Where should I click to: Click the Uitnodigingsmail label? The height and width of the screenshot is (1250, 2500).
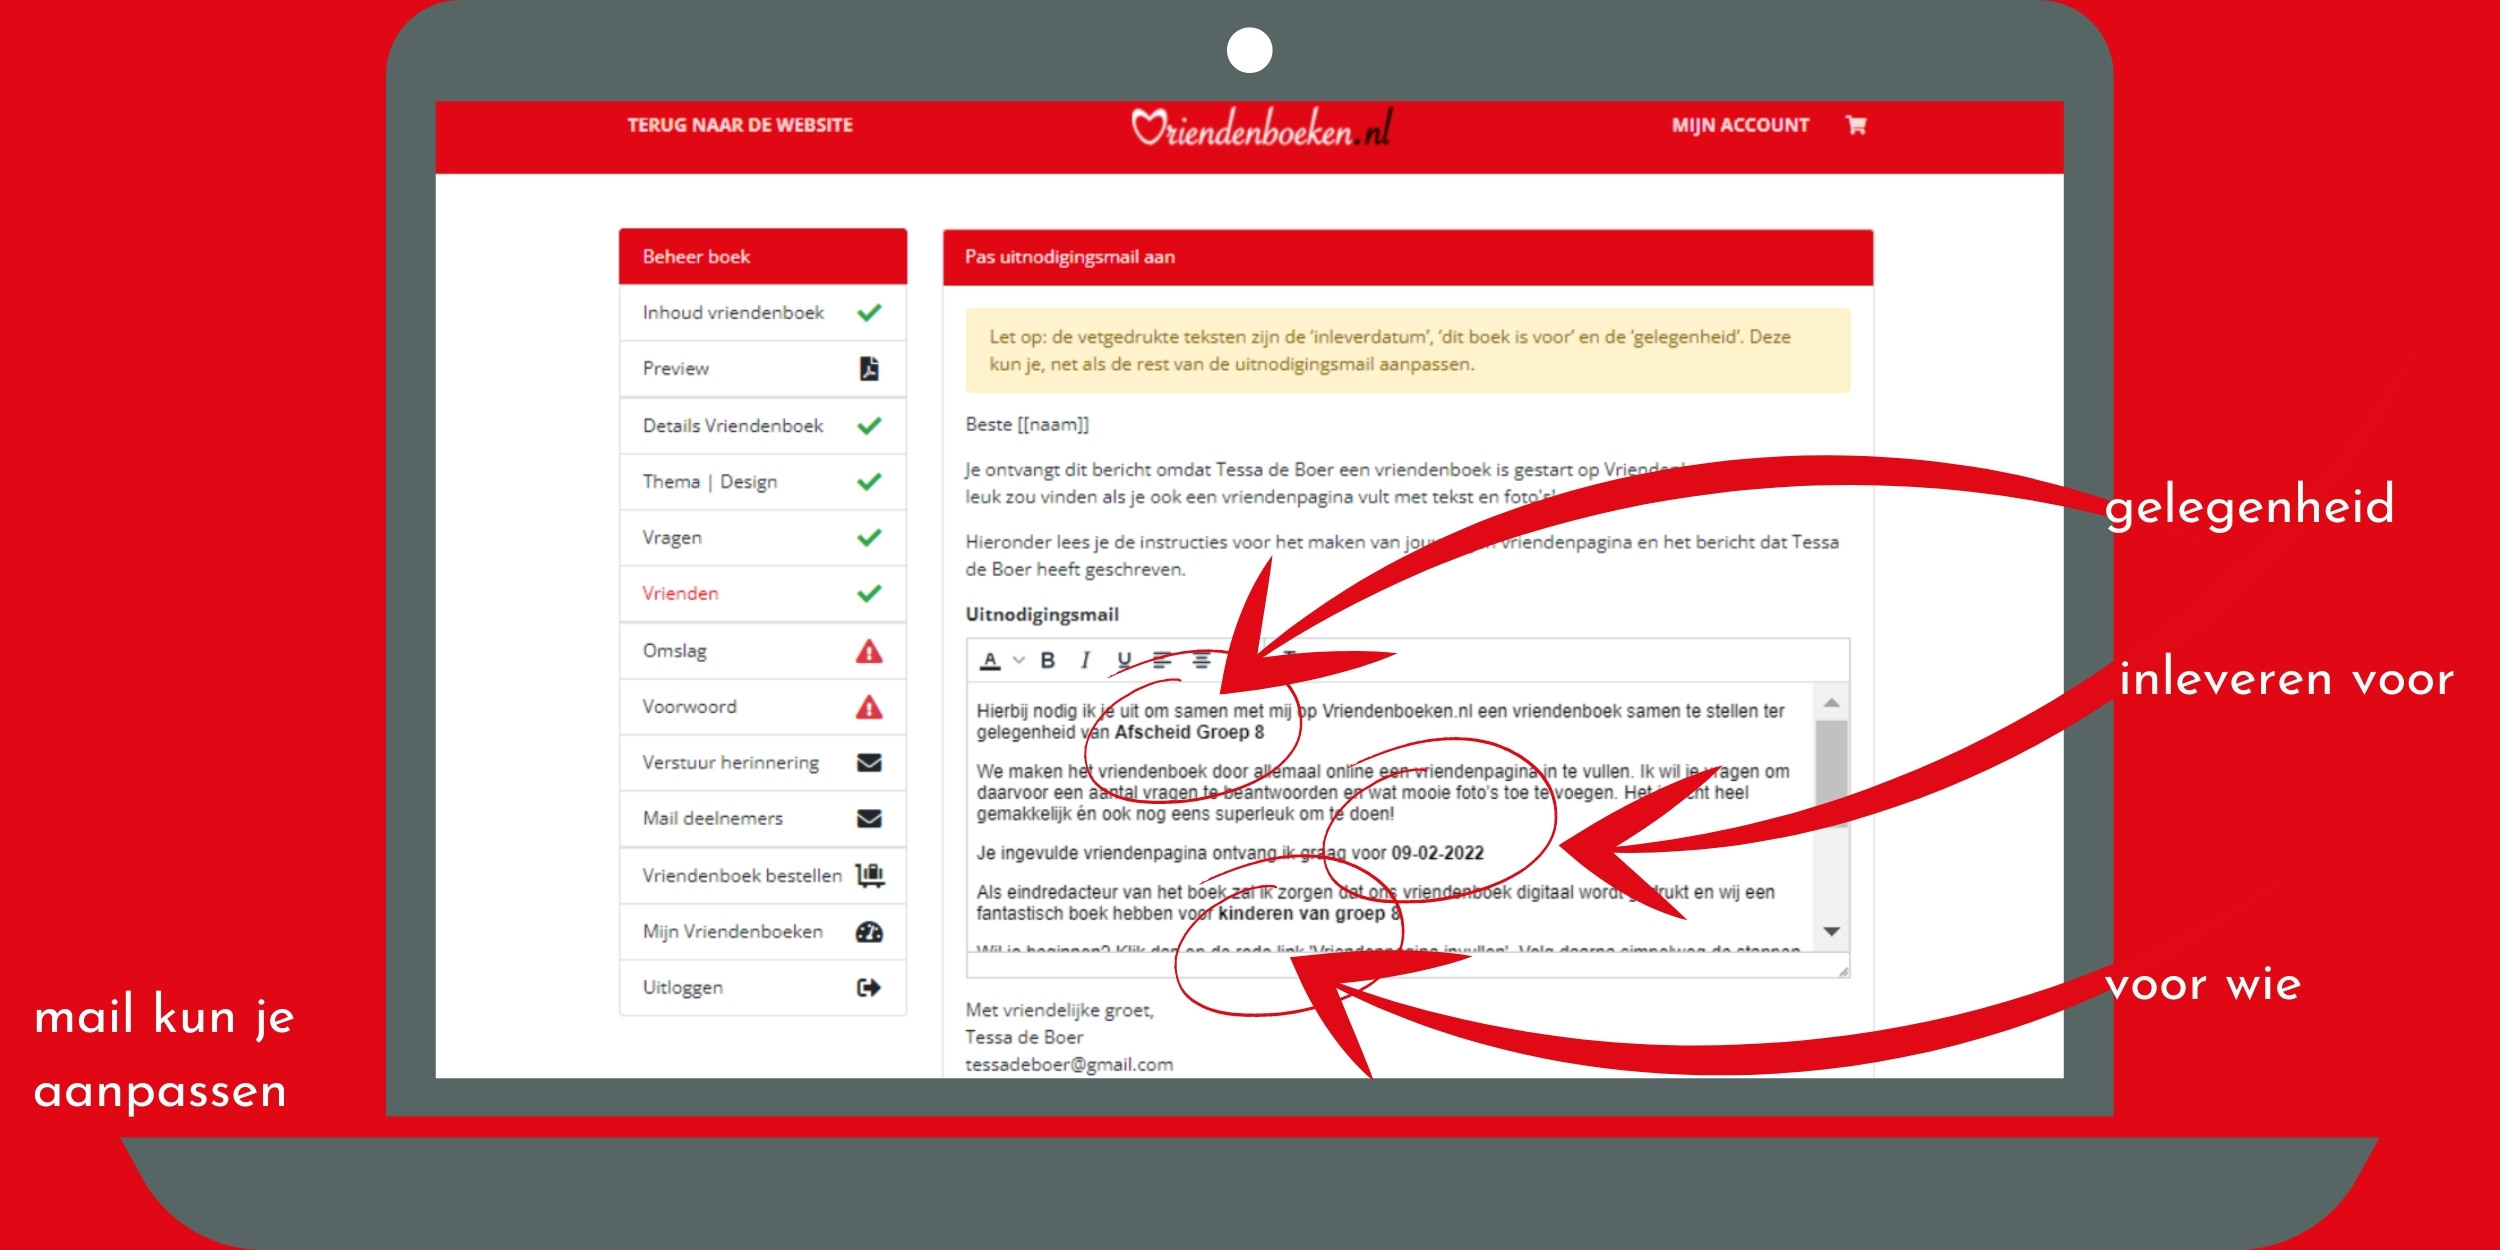(1042, 615)
